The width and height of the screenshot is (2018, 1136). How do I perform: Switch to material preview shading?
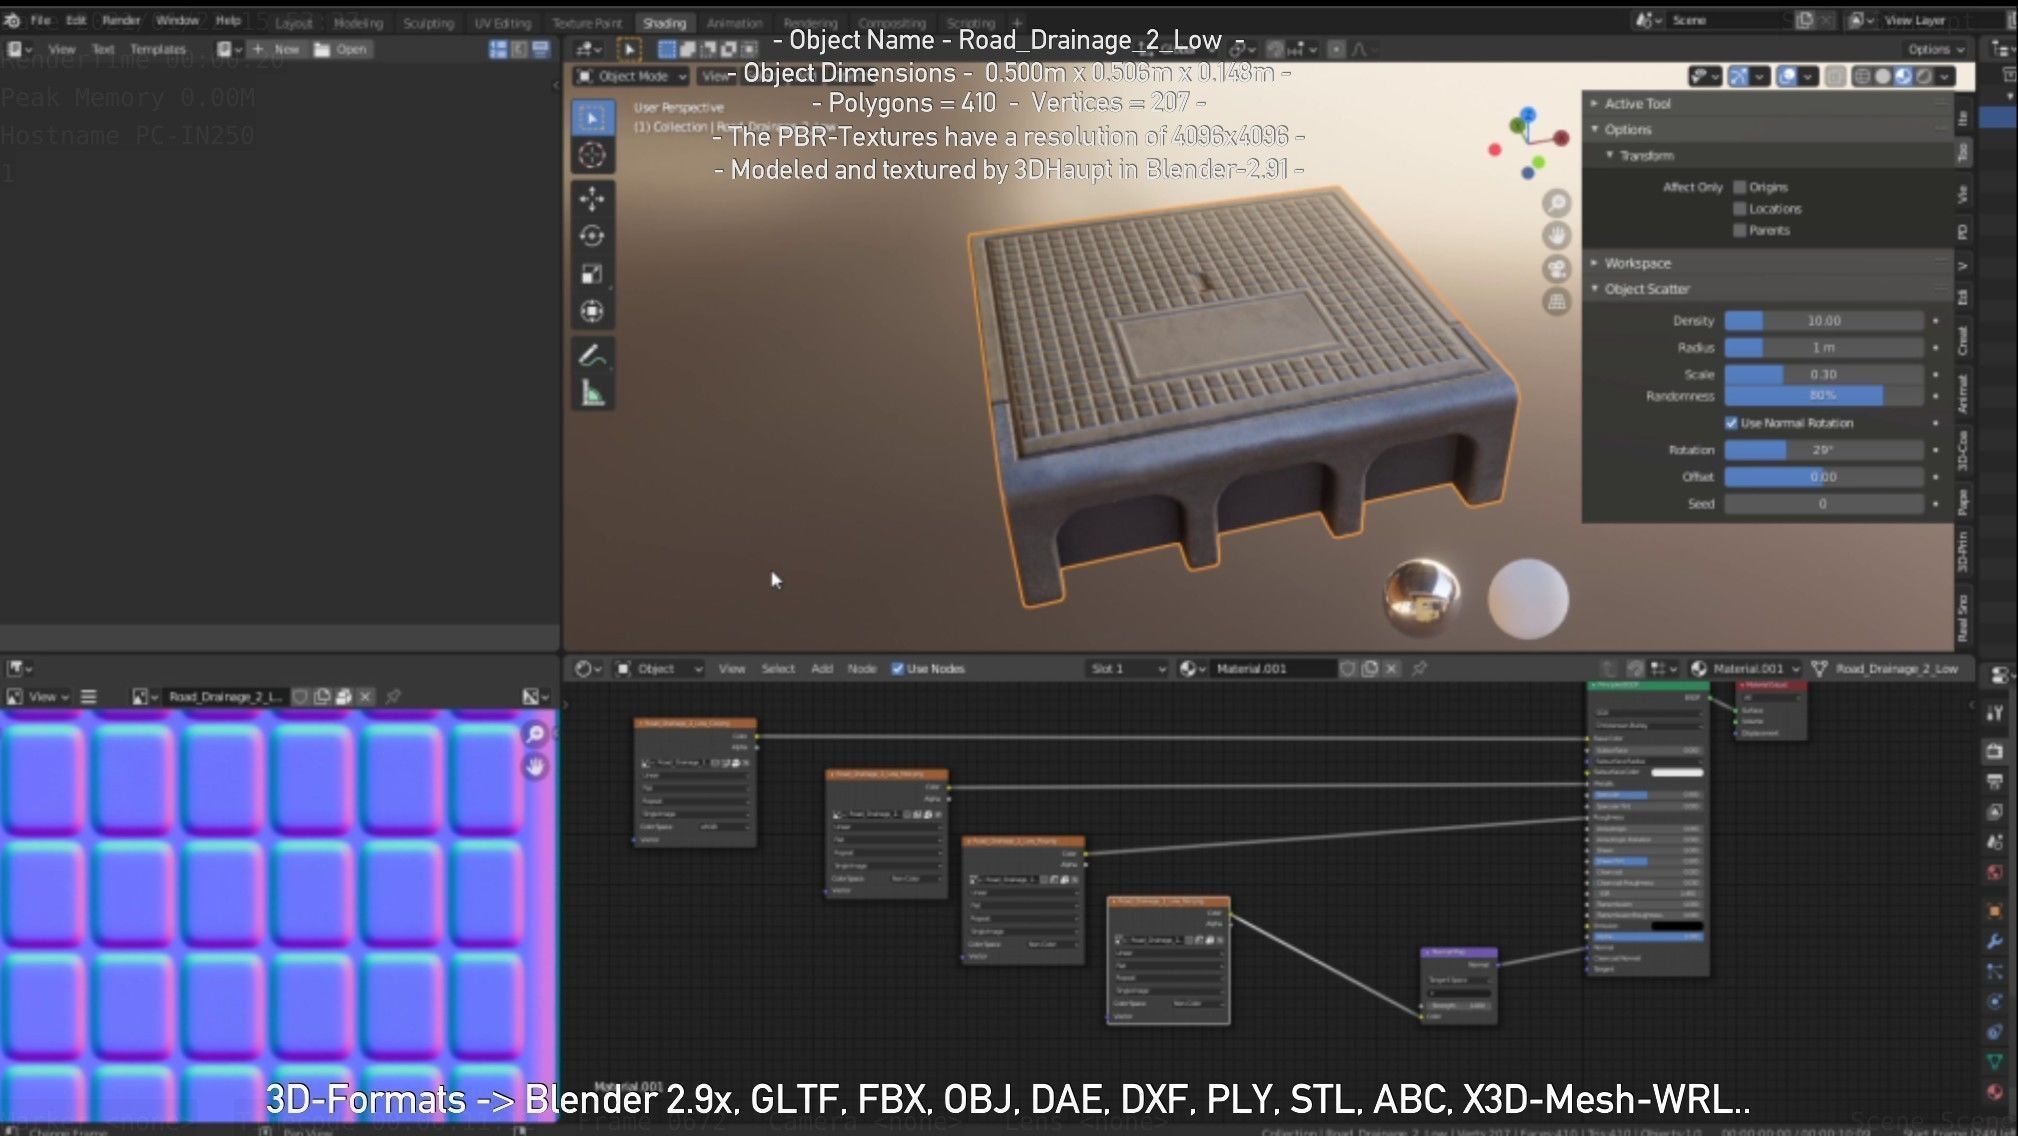pyautogui.click(x=1903, y=76)
